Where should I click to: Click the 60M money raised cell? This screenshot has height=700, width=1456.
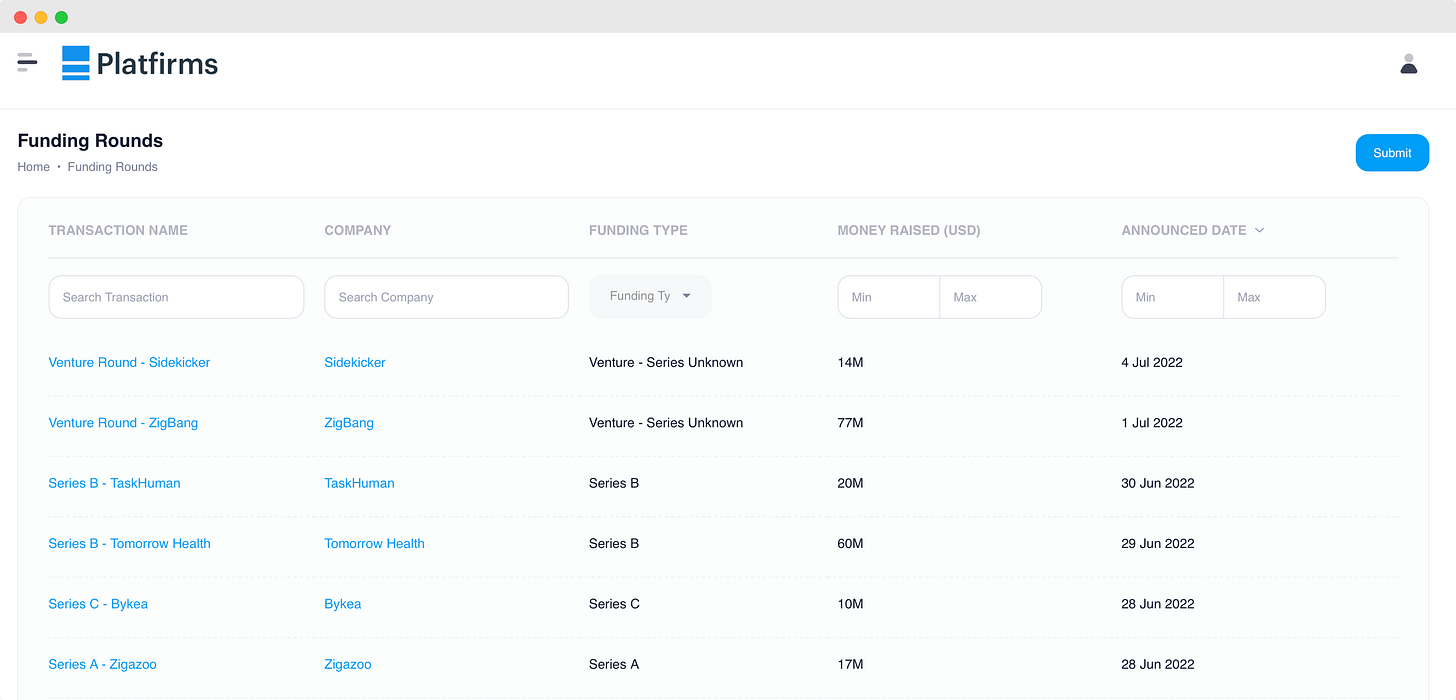[x=850, y=543]
